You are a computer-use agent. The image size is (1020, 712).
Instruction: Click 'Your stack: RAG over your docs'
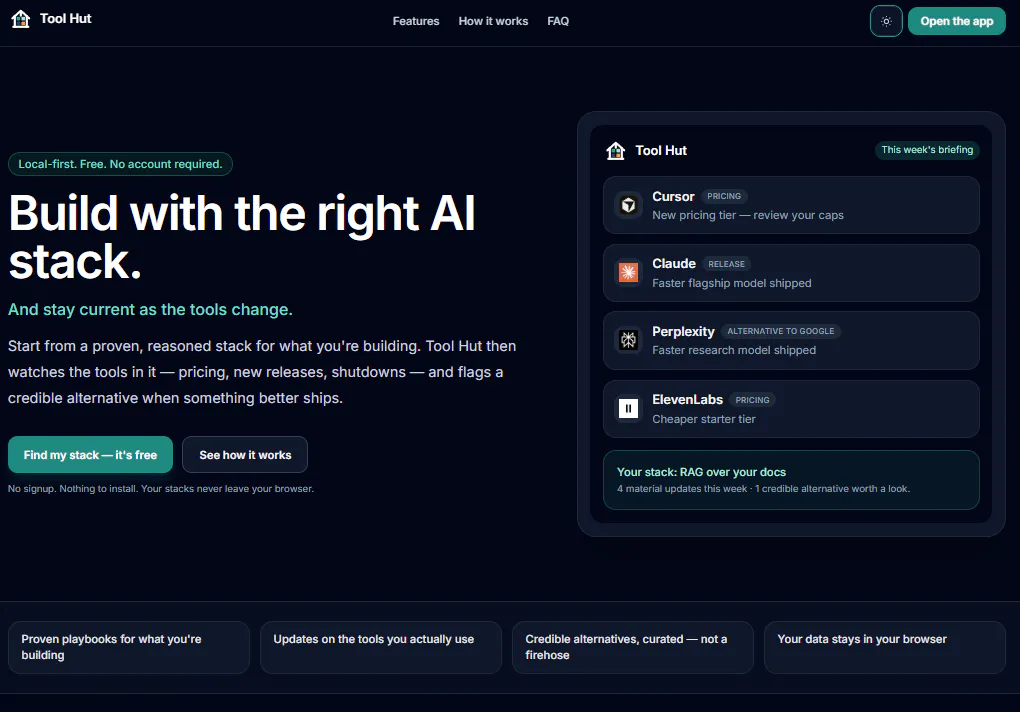(x=701, y=472)
